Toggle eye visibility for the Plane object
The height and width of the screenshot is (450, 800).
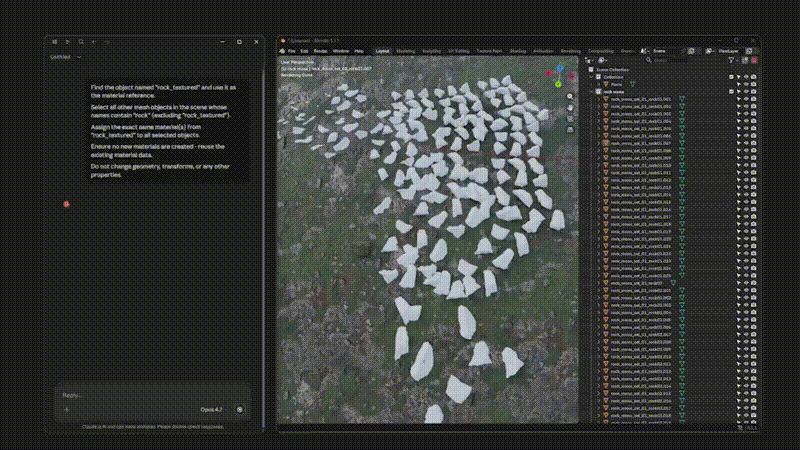(746, 84)
